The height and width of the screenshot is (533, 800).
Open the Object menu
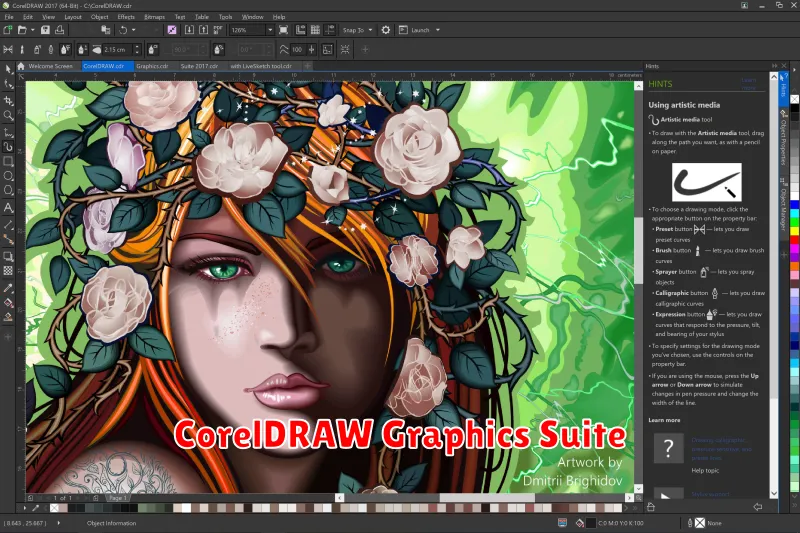pos(99,17)
